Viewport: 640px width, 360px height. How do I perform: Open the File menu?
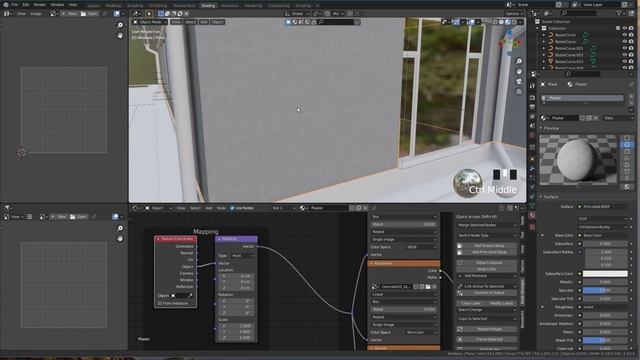point(15,4)
